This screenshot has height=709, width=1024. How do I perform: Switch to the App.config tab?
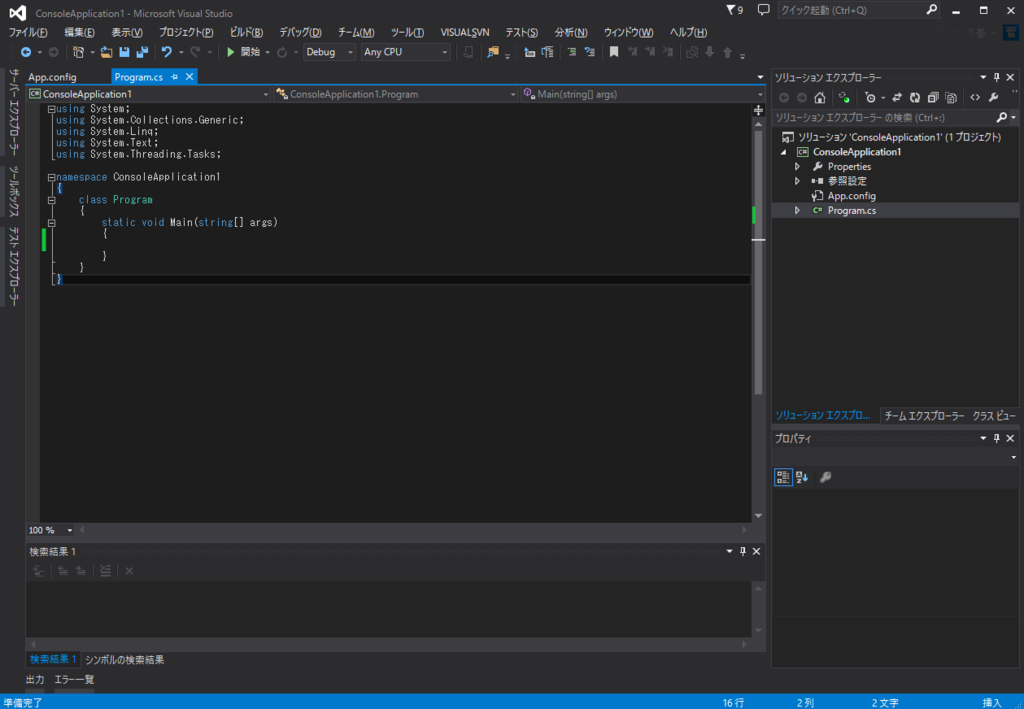click(52, 77)
